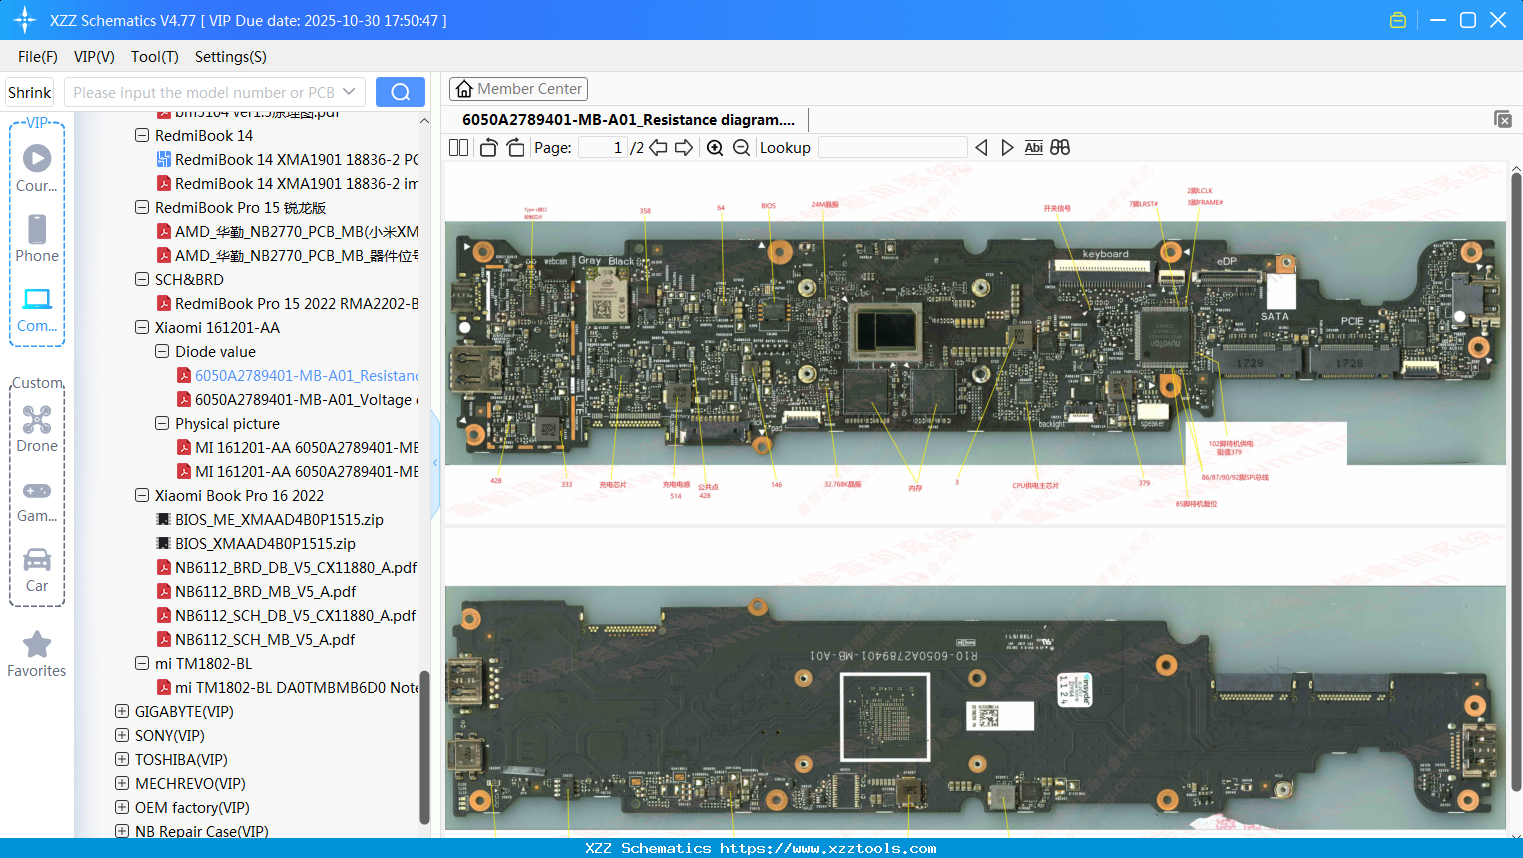Expand the MECHREVO(VIP) node
The image size is (1523, 858).
click(122, 783)
